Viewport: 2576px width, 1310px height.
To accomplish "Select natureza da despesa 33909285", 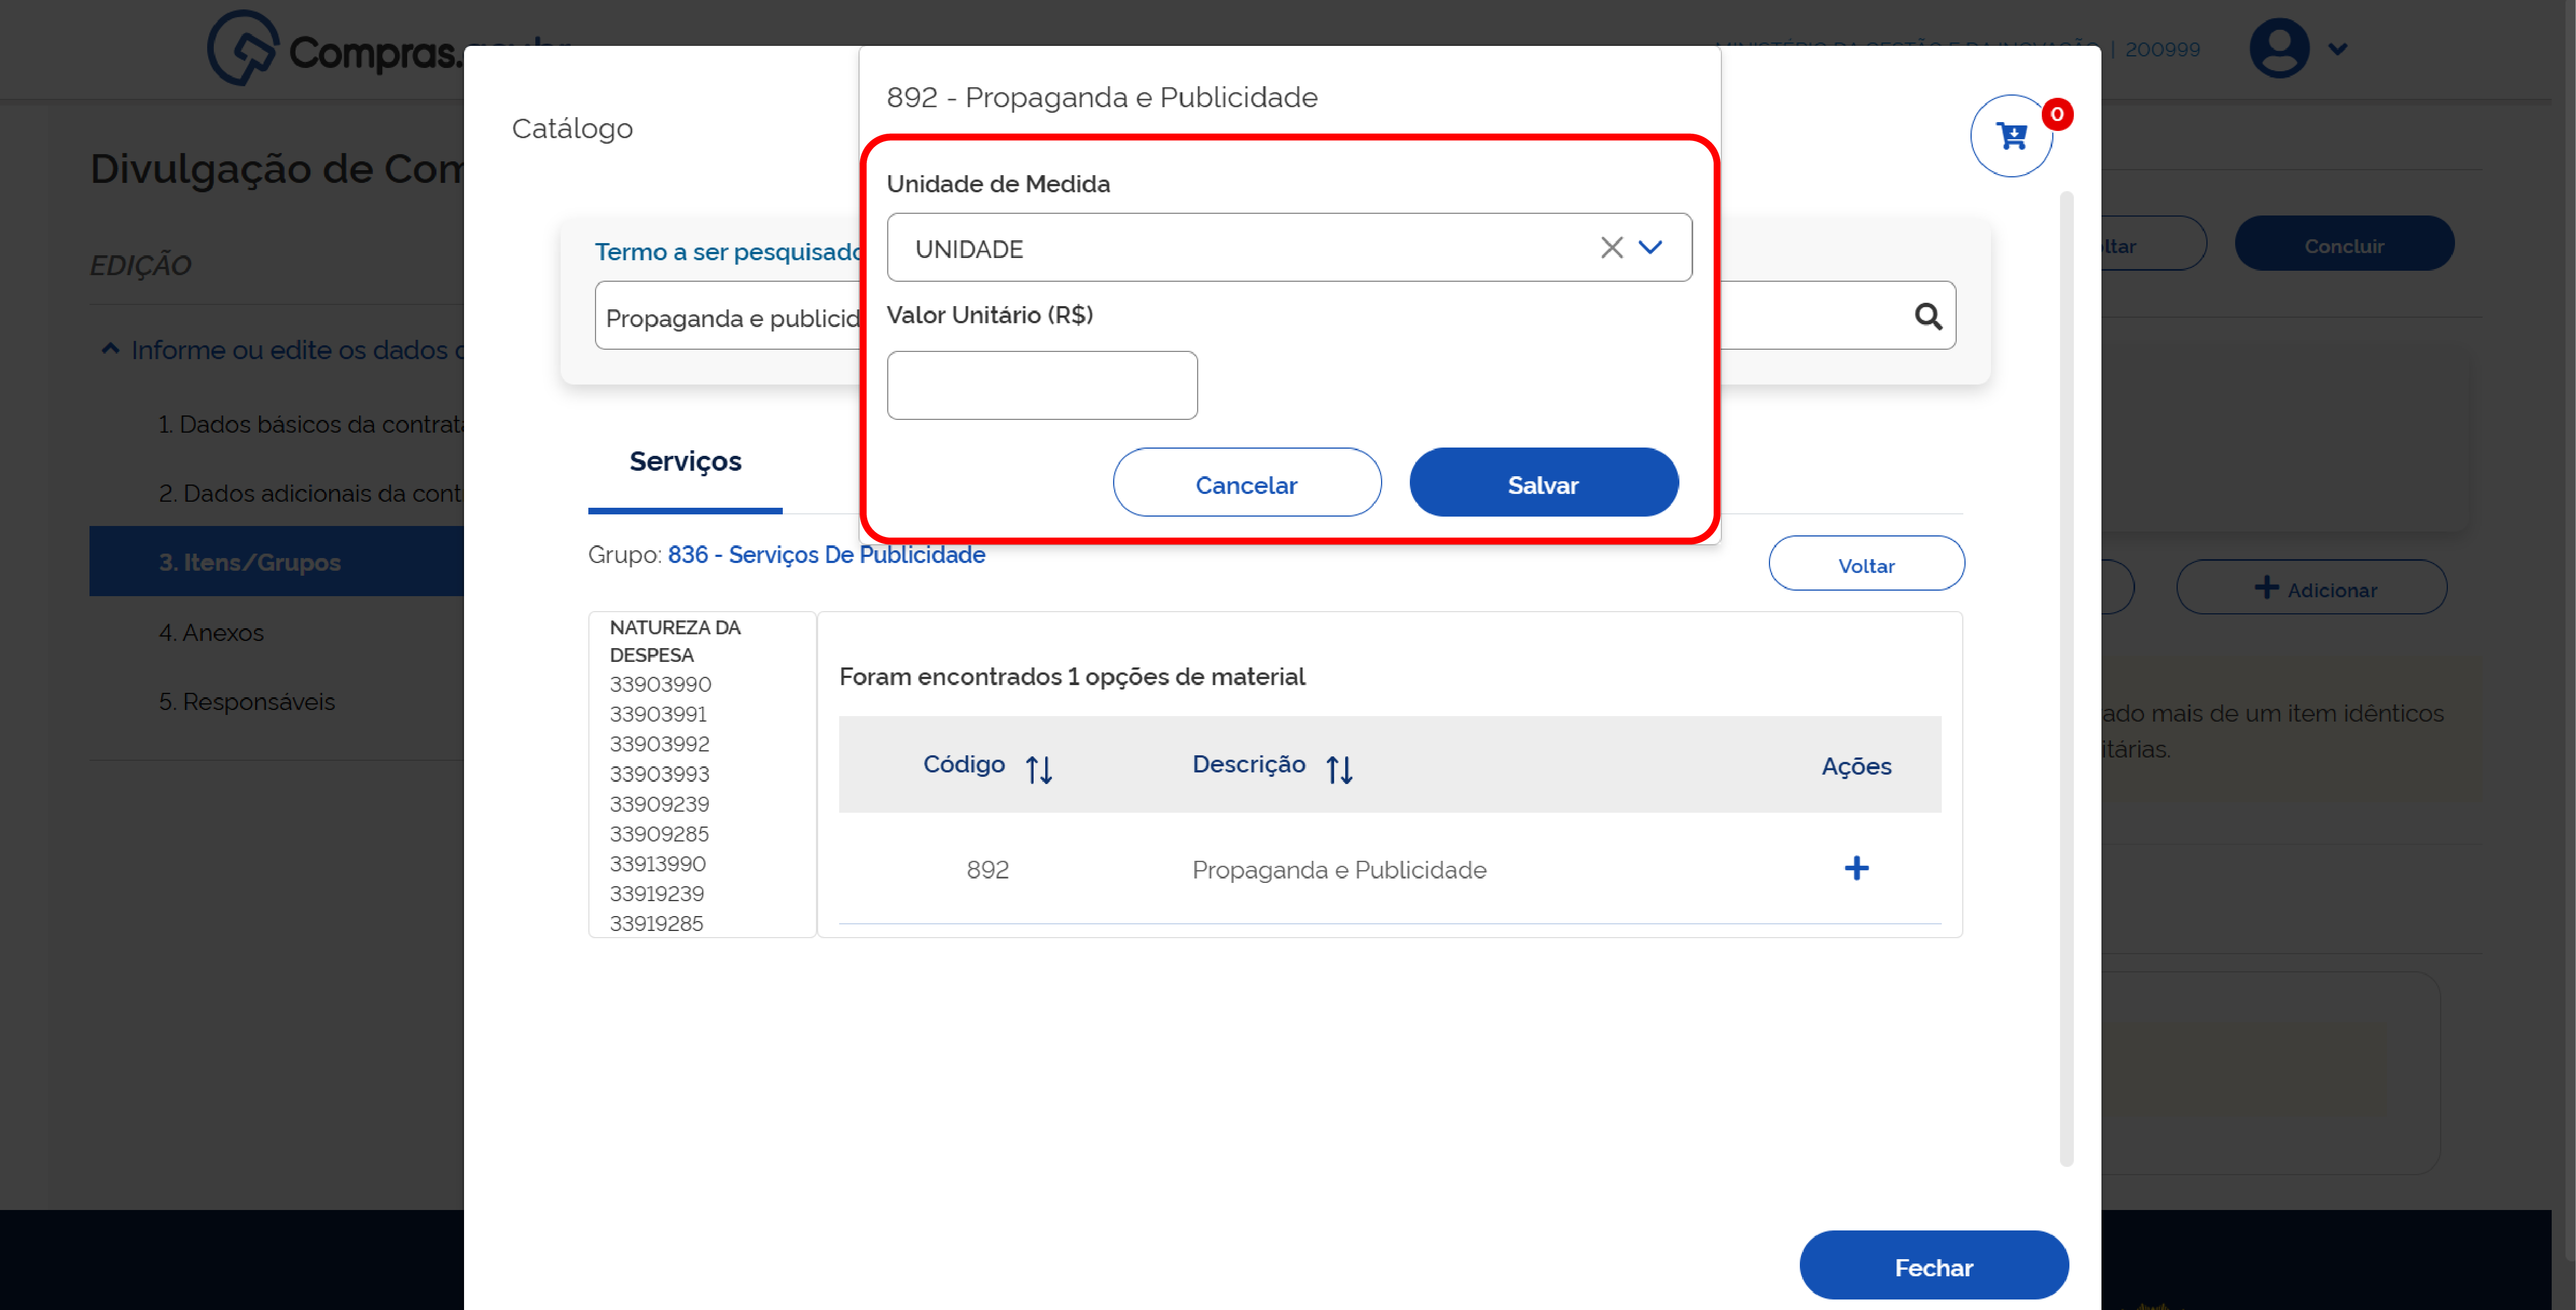I will click(659, 834).
